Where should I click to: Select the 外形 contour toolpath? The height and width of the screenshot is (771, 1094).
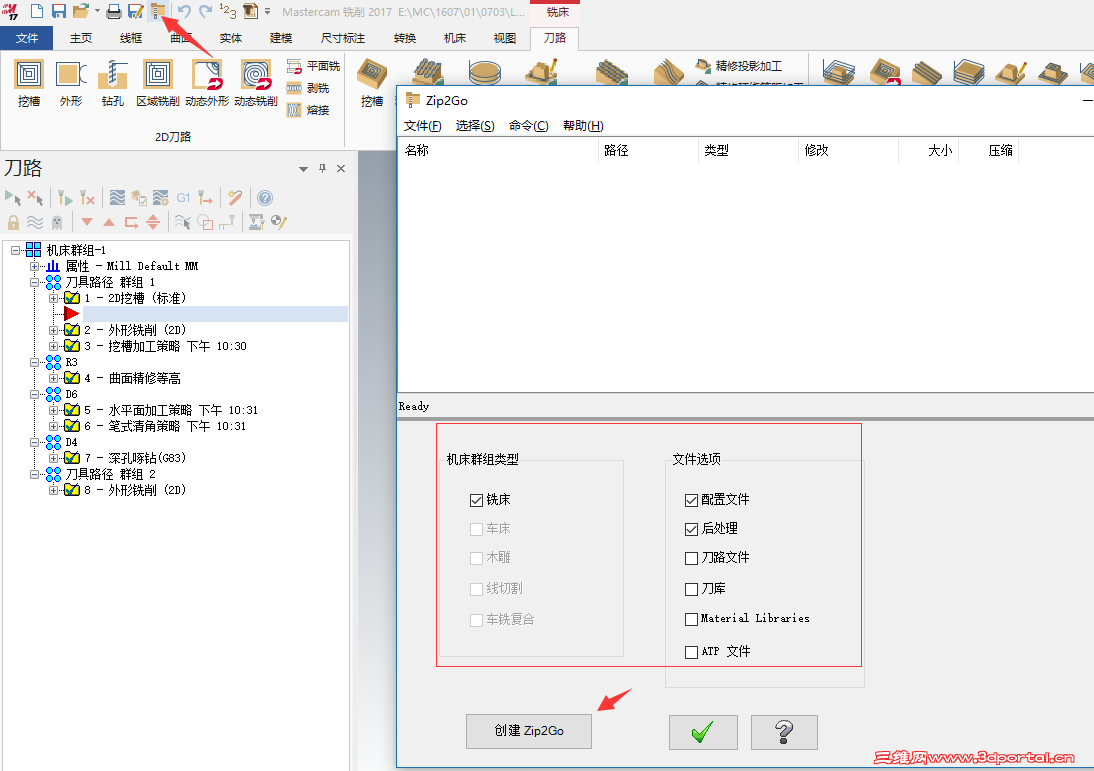(70, 83)
